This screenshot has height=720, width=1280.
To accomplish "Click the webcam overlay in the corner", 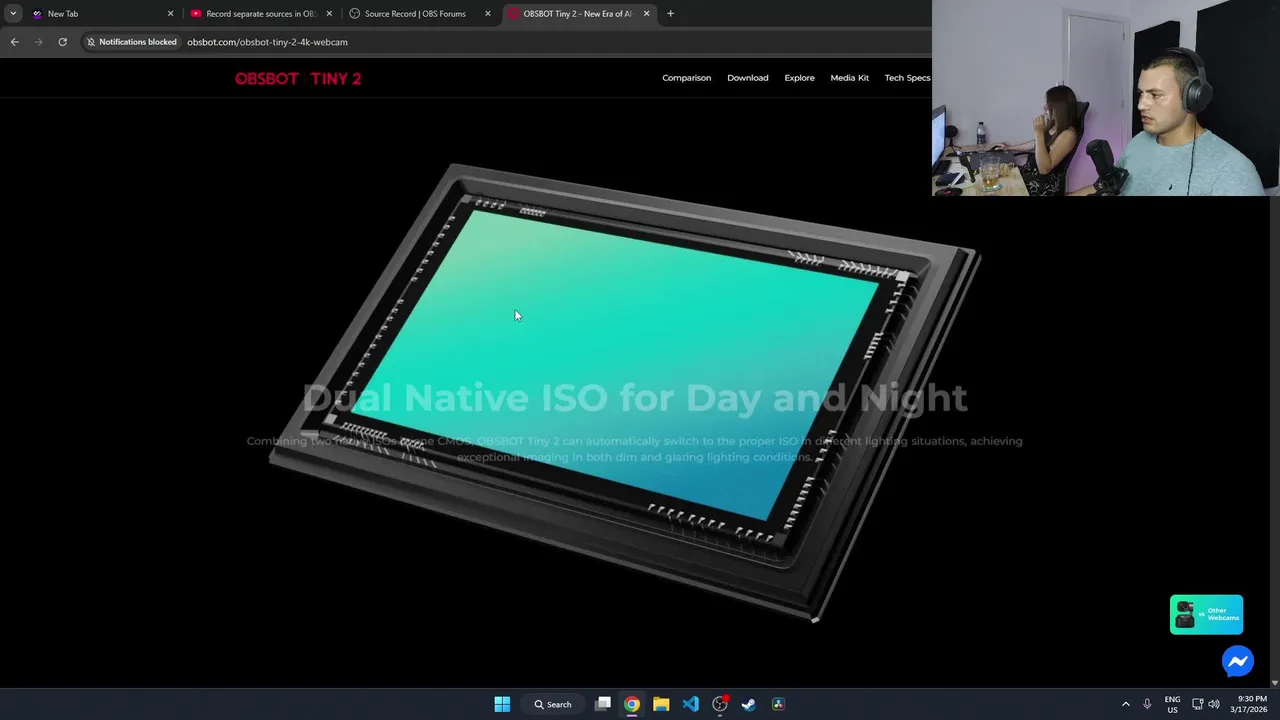I will tap(1106, 97).
